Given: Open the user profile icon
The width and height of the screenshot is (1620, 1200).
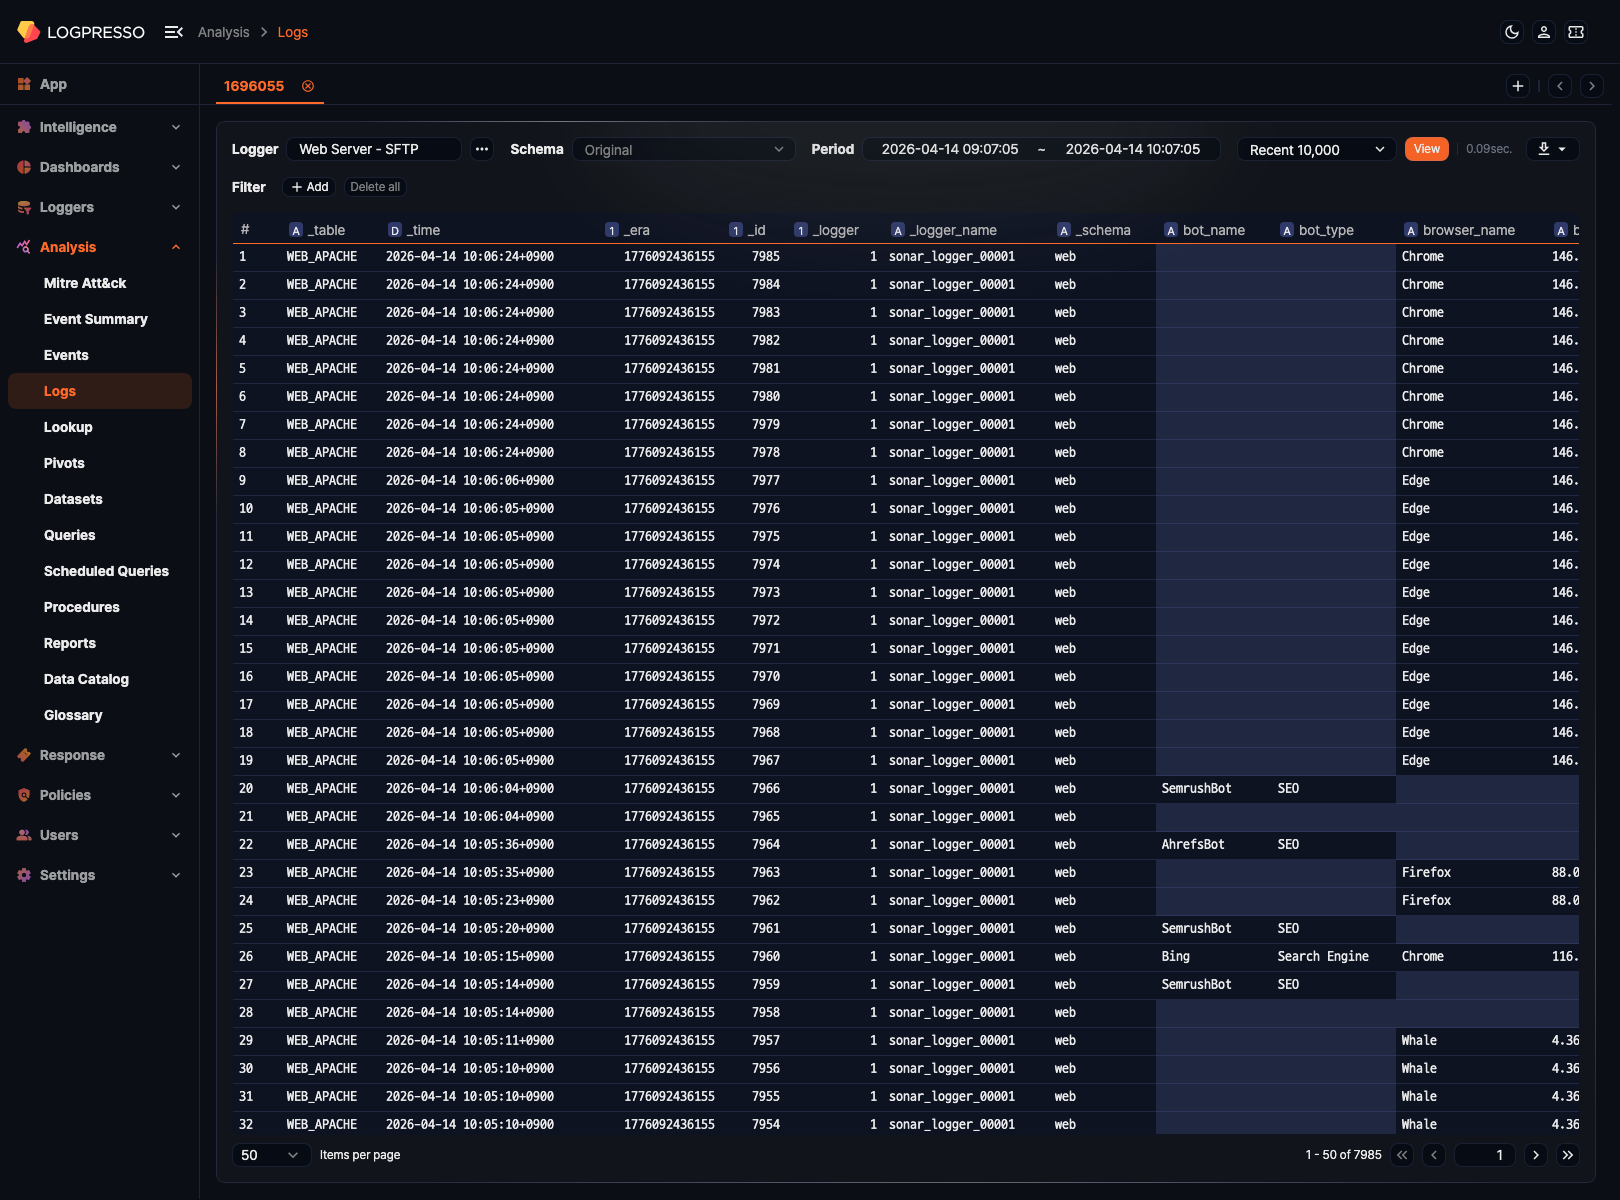Looking at the screenshot, I should 1543,31.
